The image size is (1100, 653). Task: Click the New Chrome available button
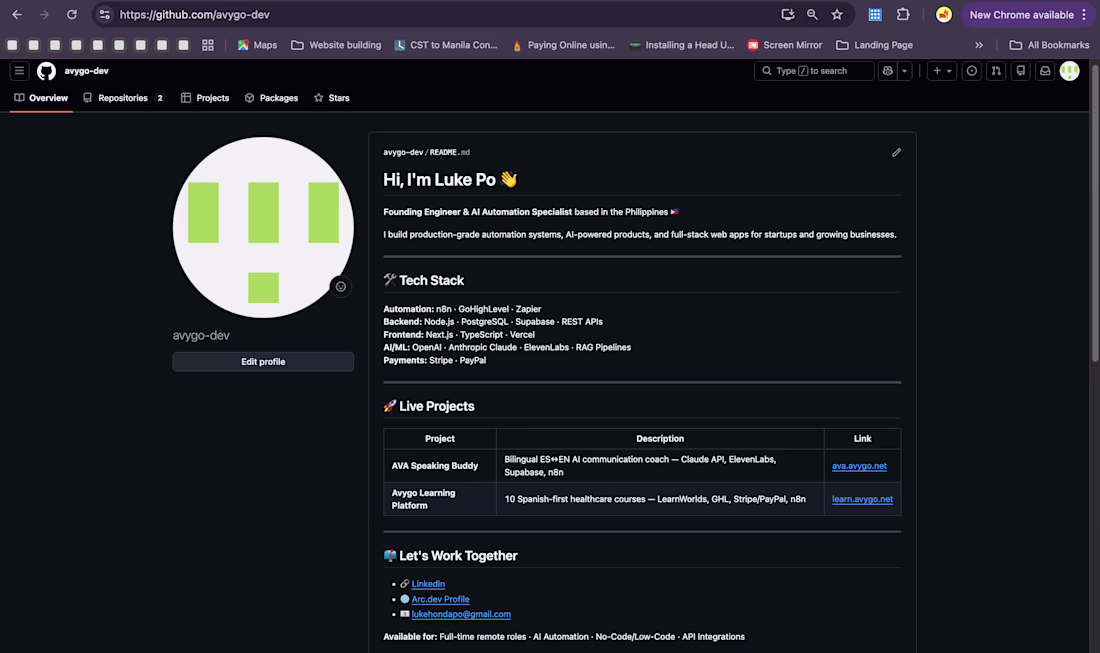[1021, 15]
